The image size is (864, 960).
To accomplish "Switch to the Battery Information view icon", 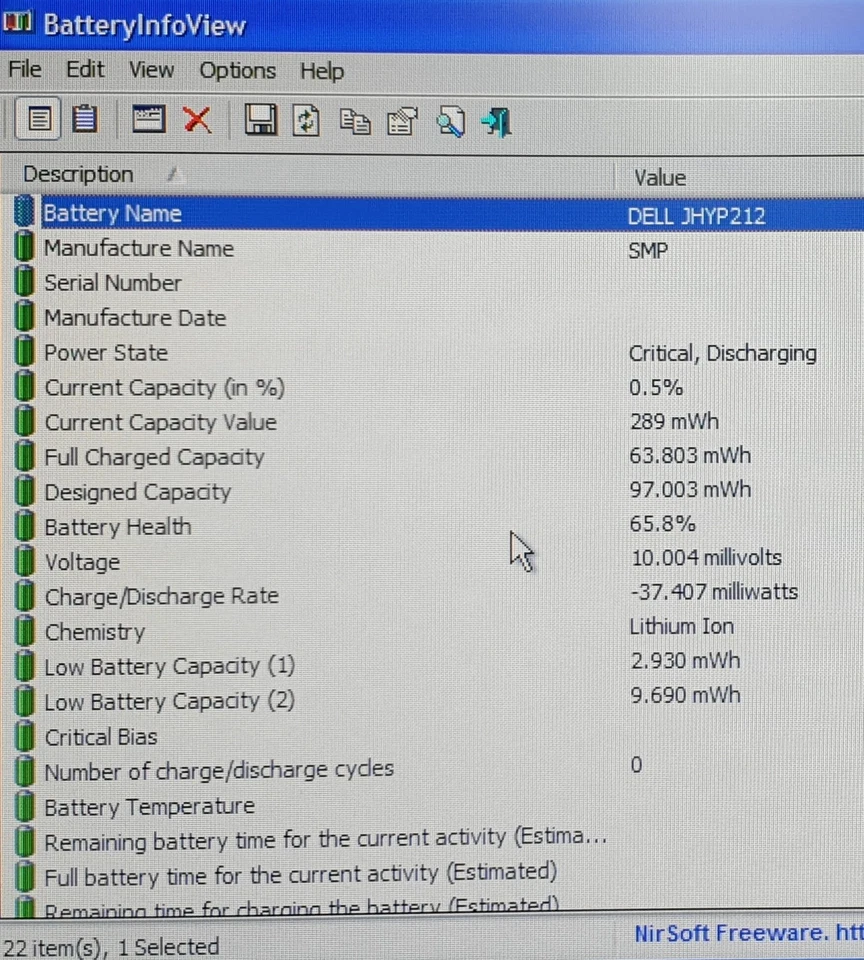I will pyautogui.click(x=38, y=120).
